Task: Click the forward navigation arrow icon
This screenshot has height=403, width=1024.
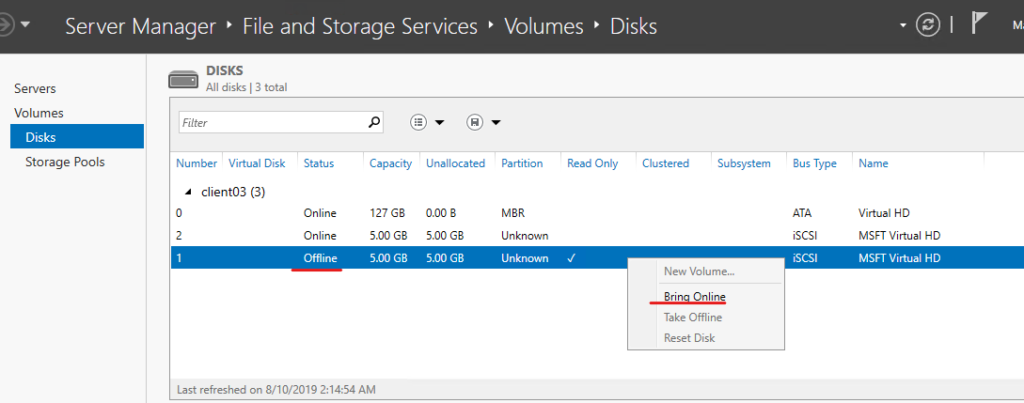Action: pyautogui.click(x=5, y=26)
